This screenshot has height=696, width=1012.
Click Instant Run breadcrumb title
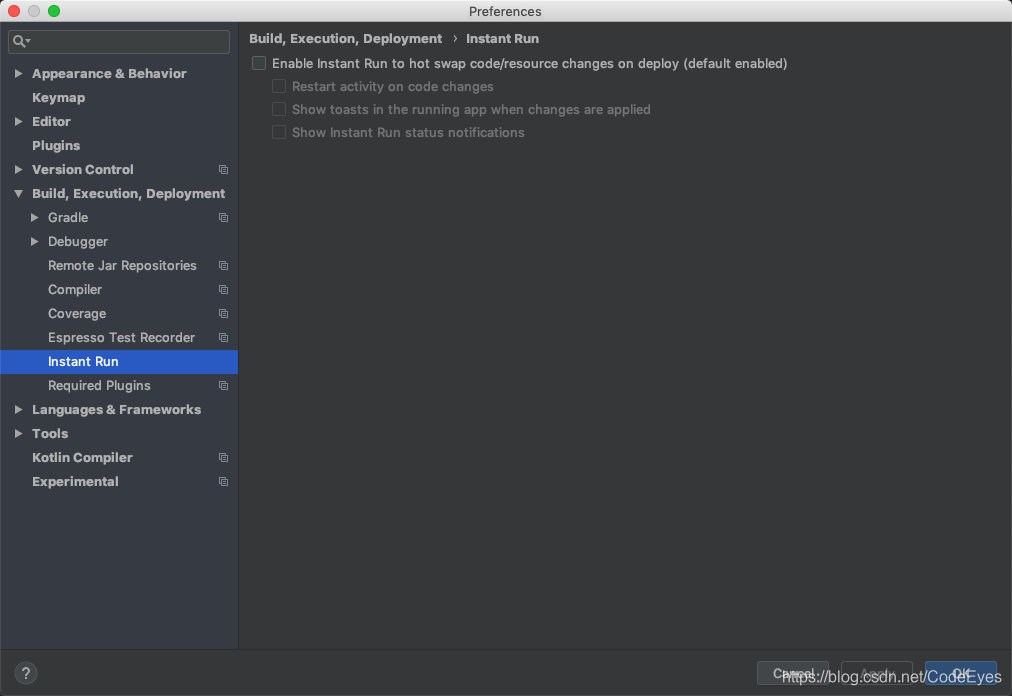502,39
